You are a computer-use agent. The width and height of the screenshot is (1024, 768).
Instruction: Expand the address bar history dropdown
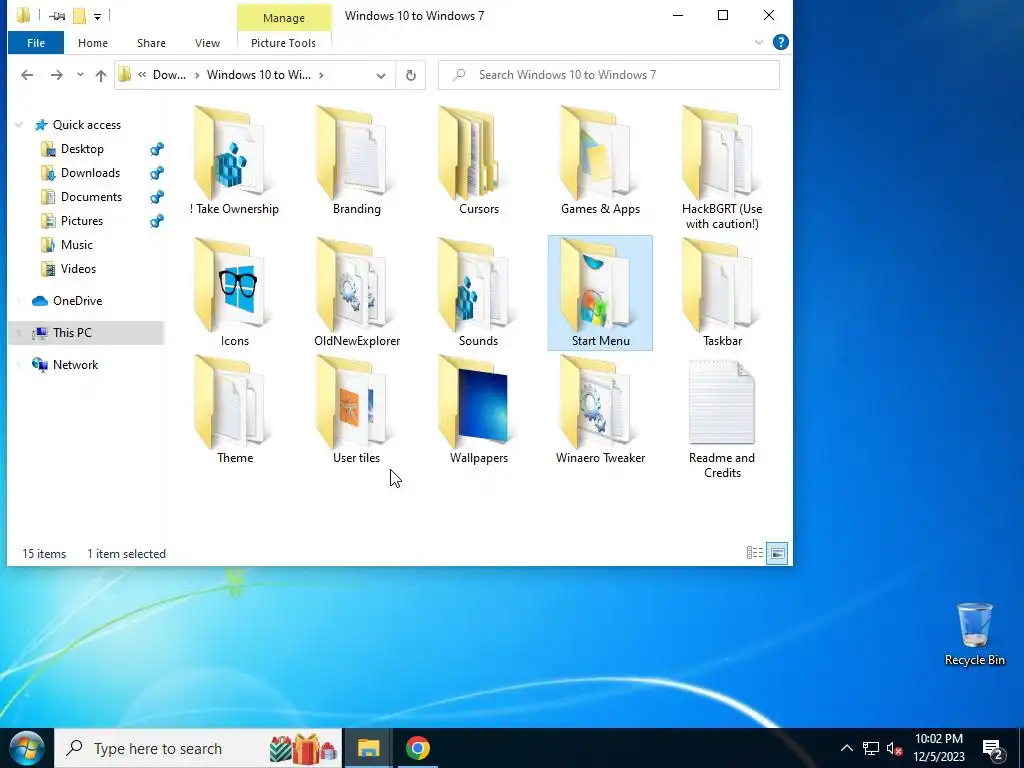pos(381,75)
